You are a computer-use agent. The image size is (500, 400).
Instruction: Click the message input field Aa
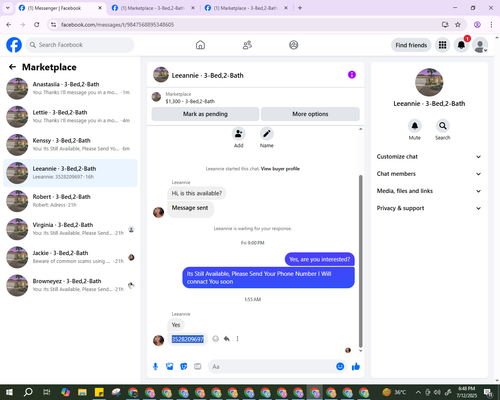[x=272, y=367]
